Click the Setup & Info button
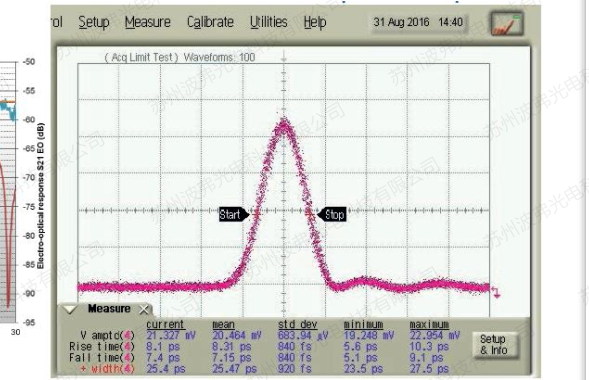 pyautogui.click(x=494, y=345)
